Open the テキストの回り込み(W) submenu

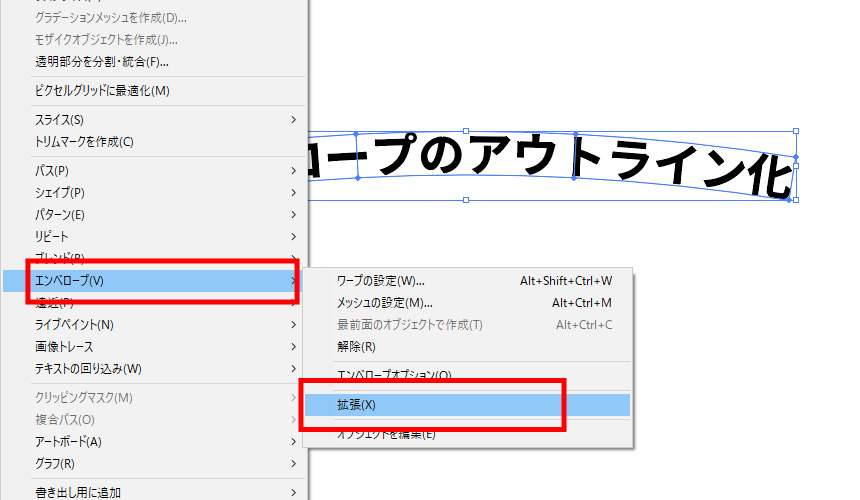(88, 369)
